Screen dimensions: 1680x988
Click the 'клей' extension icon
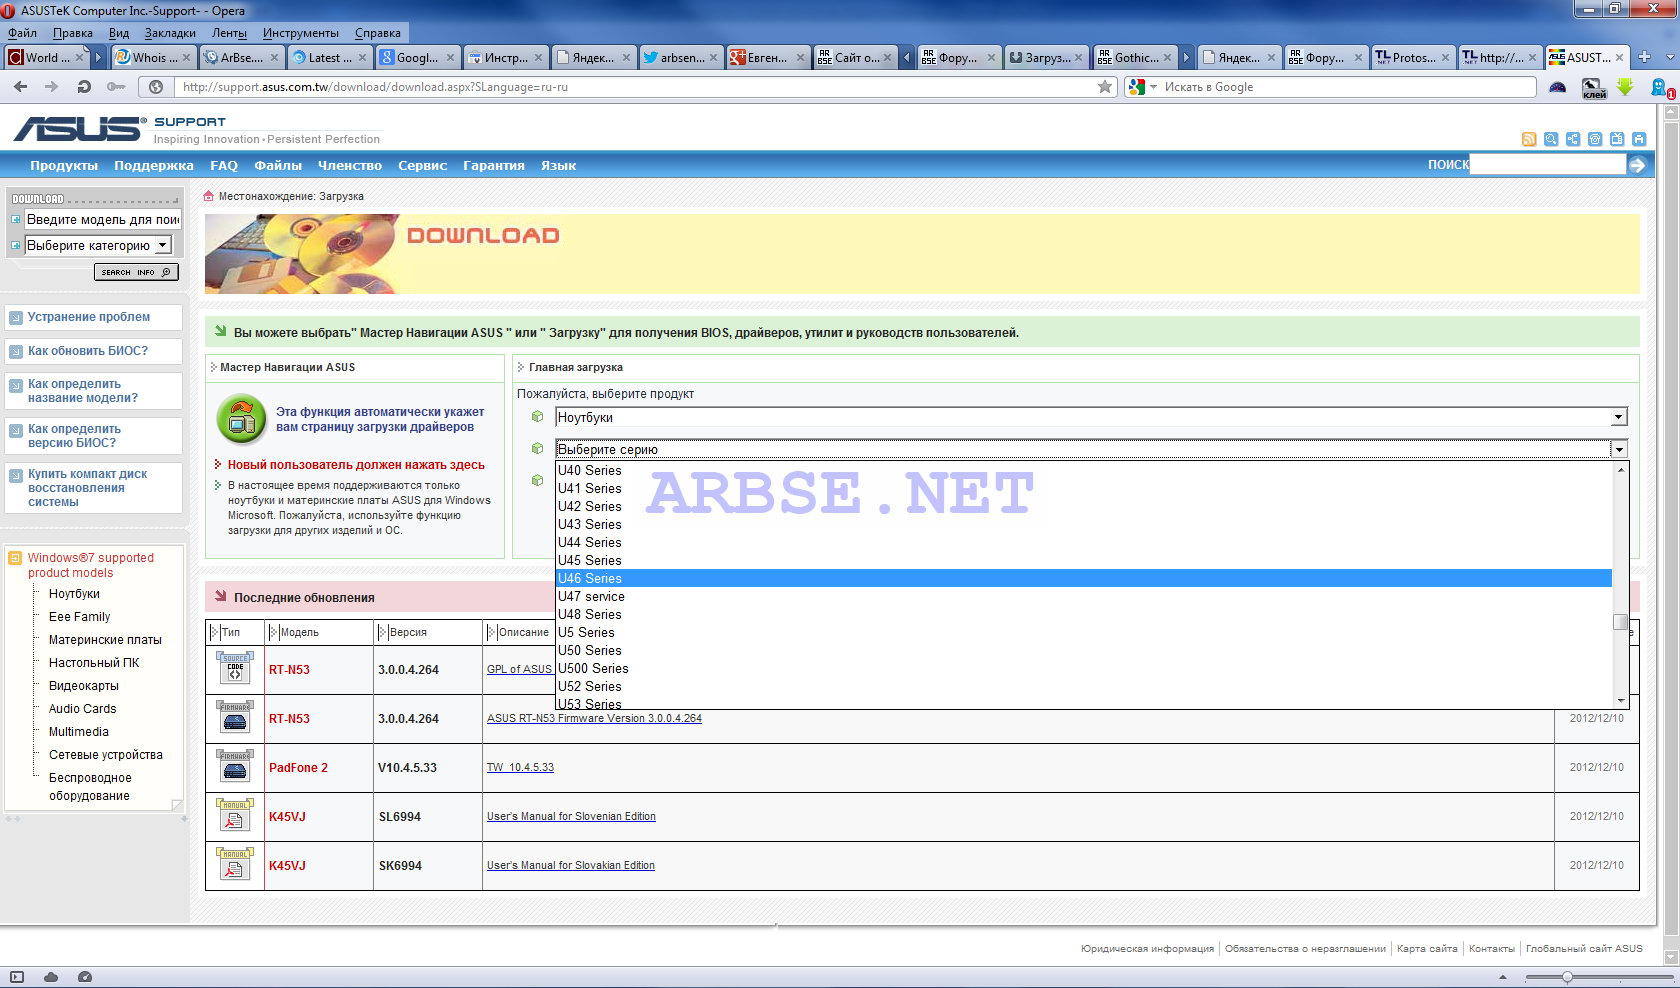click(1594, 88)
